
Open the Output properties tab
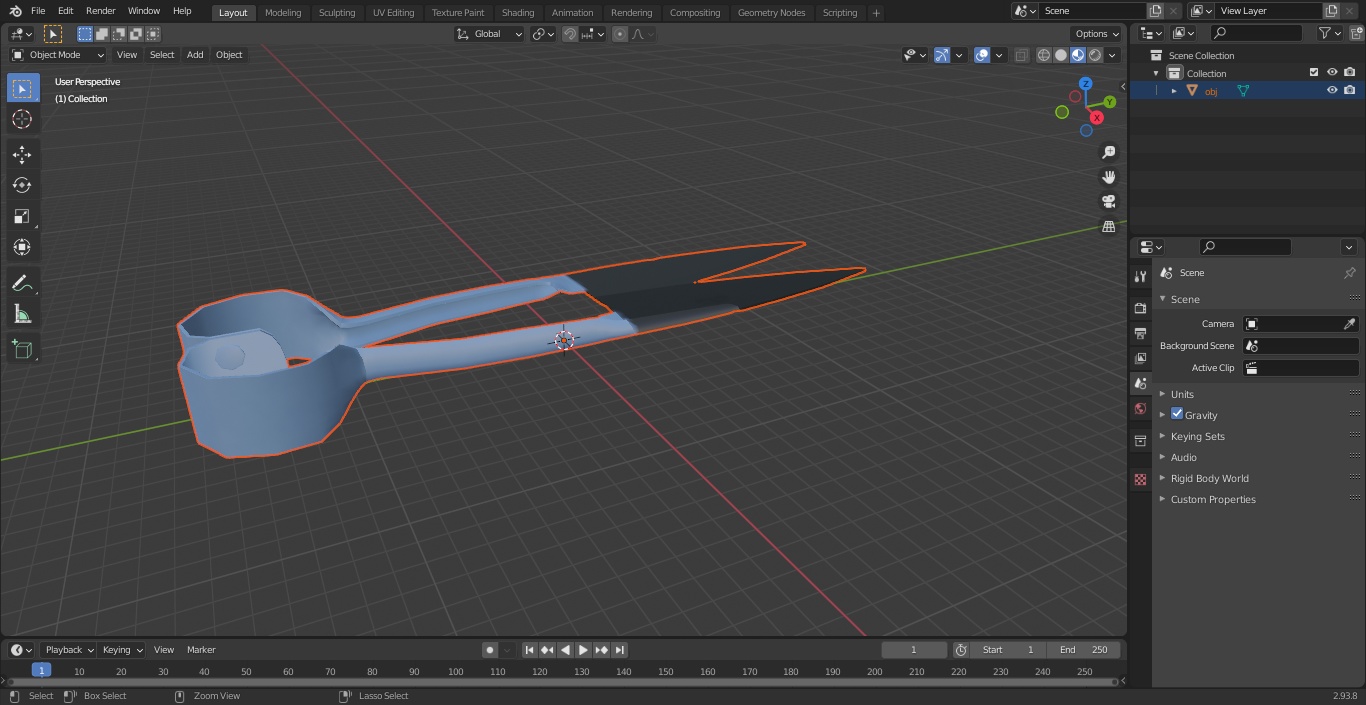pyautogui.click(x=1140, y=333)
